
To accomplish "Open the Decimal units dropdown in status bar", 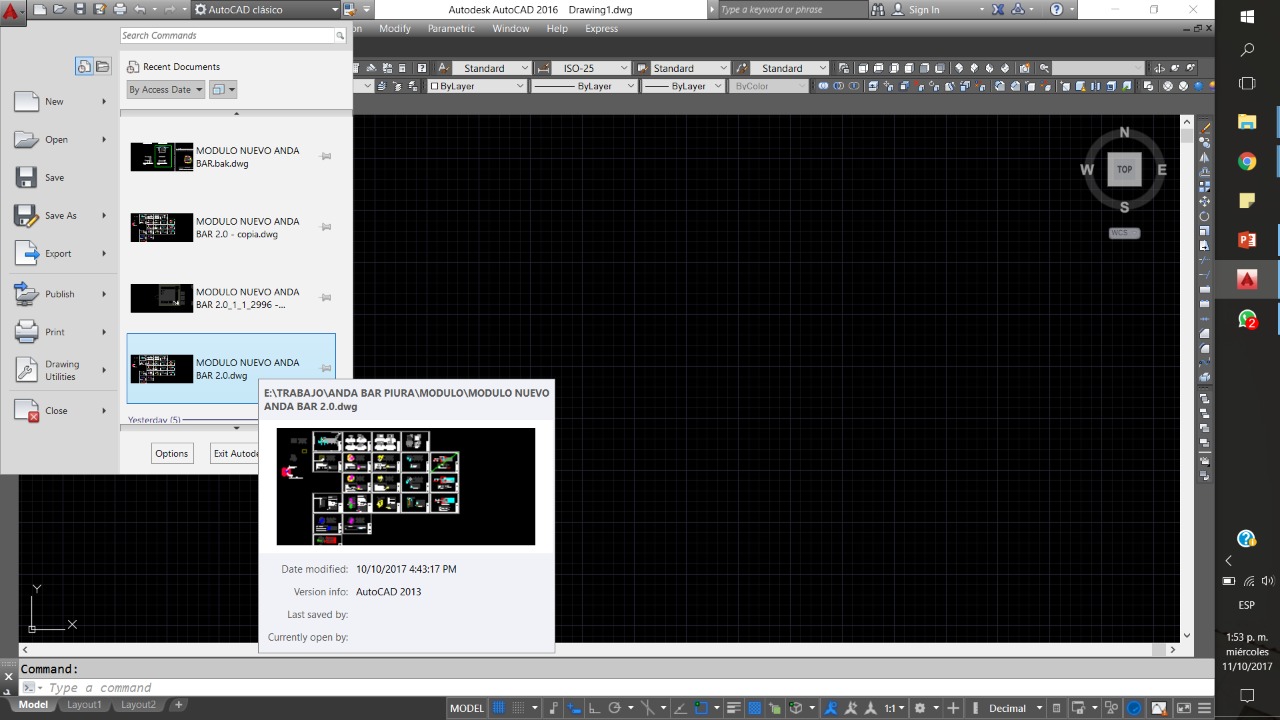I will click(1014, 708).
